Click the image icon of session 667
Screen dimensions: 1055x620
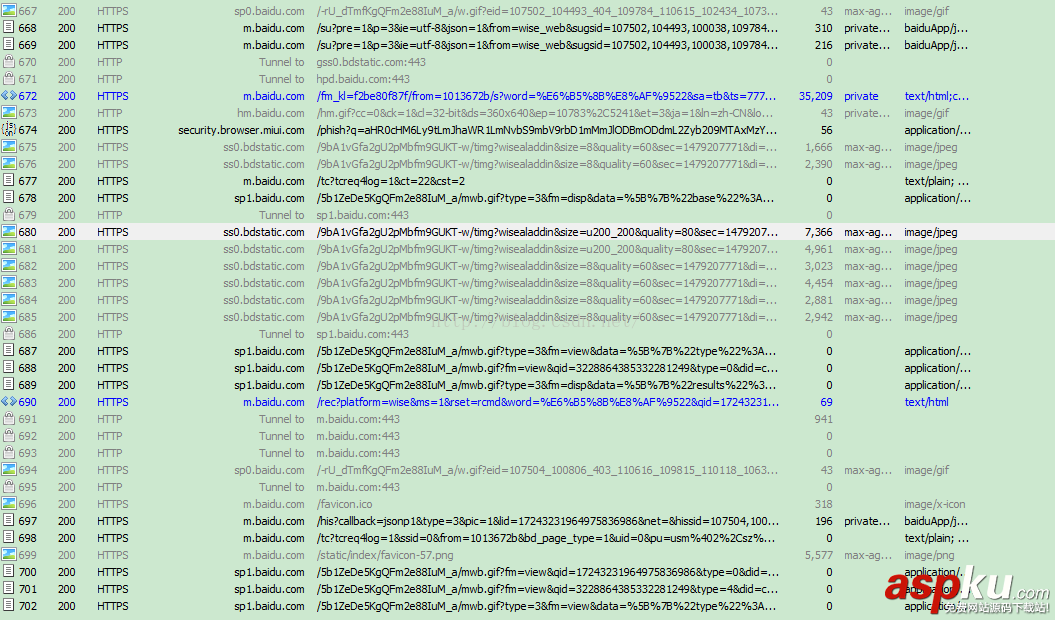9,11
